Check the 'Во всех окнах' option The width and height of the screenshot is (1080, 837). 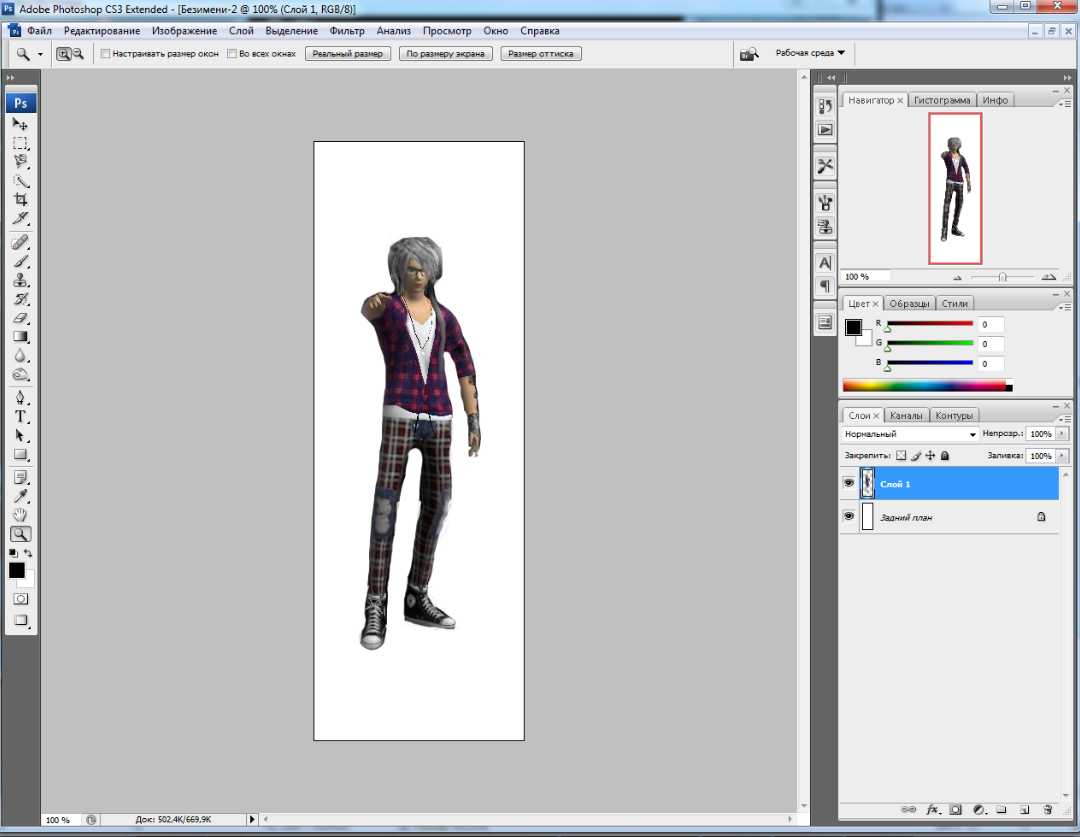tap(232, 54)
